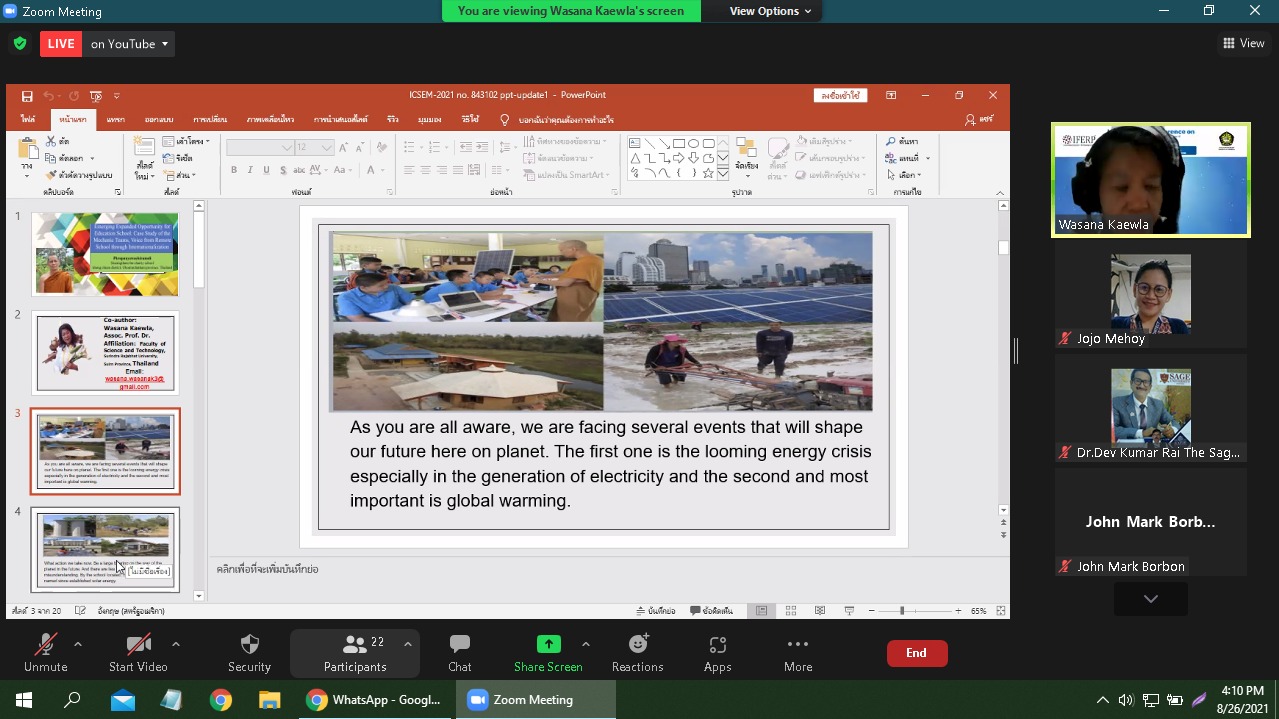Open Zoom Security shield icon
The height and width of the screenshot is (719, 1279).
pos(250,644)
